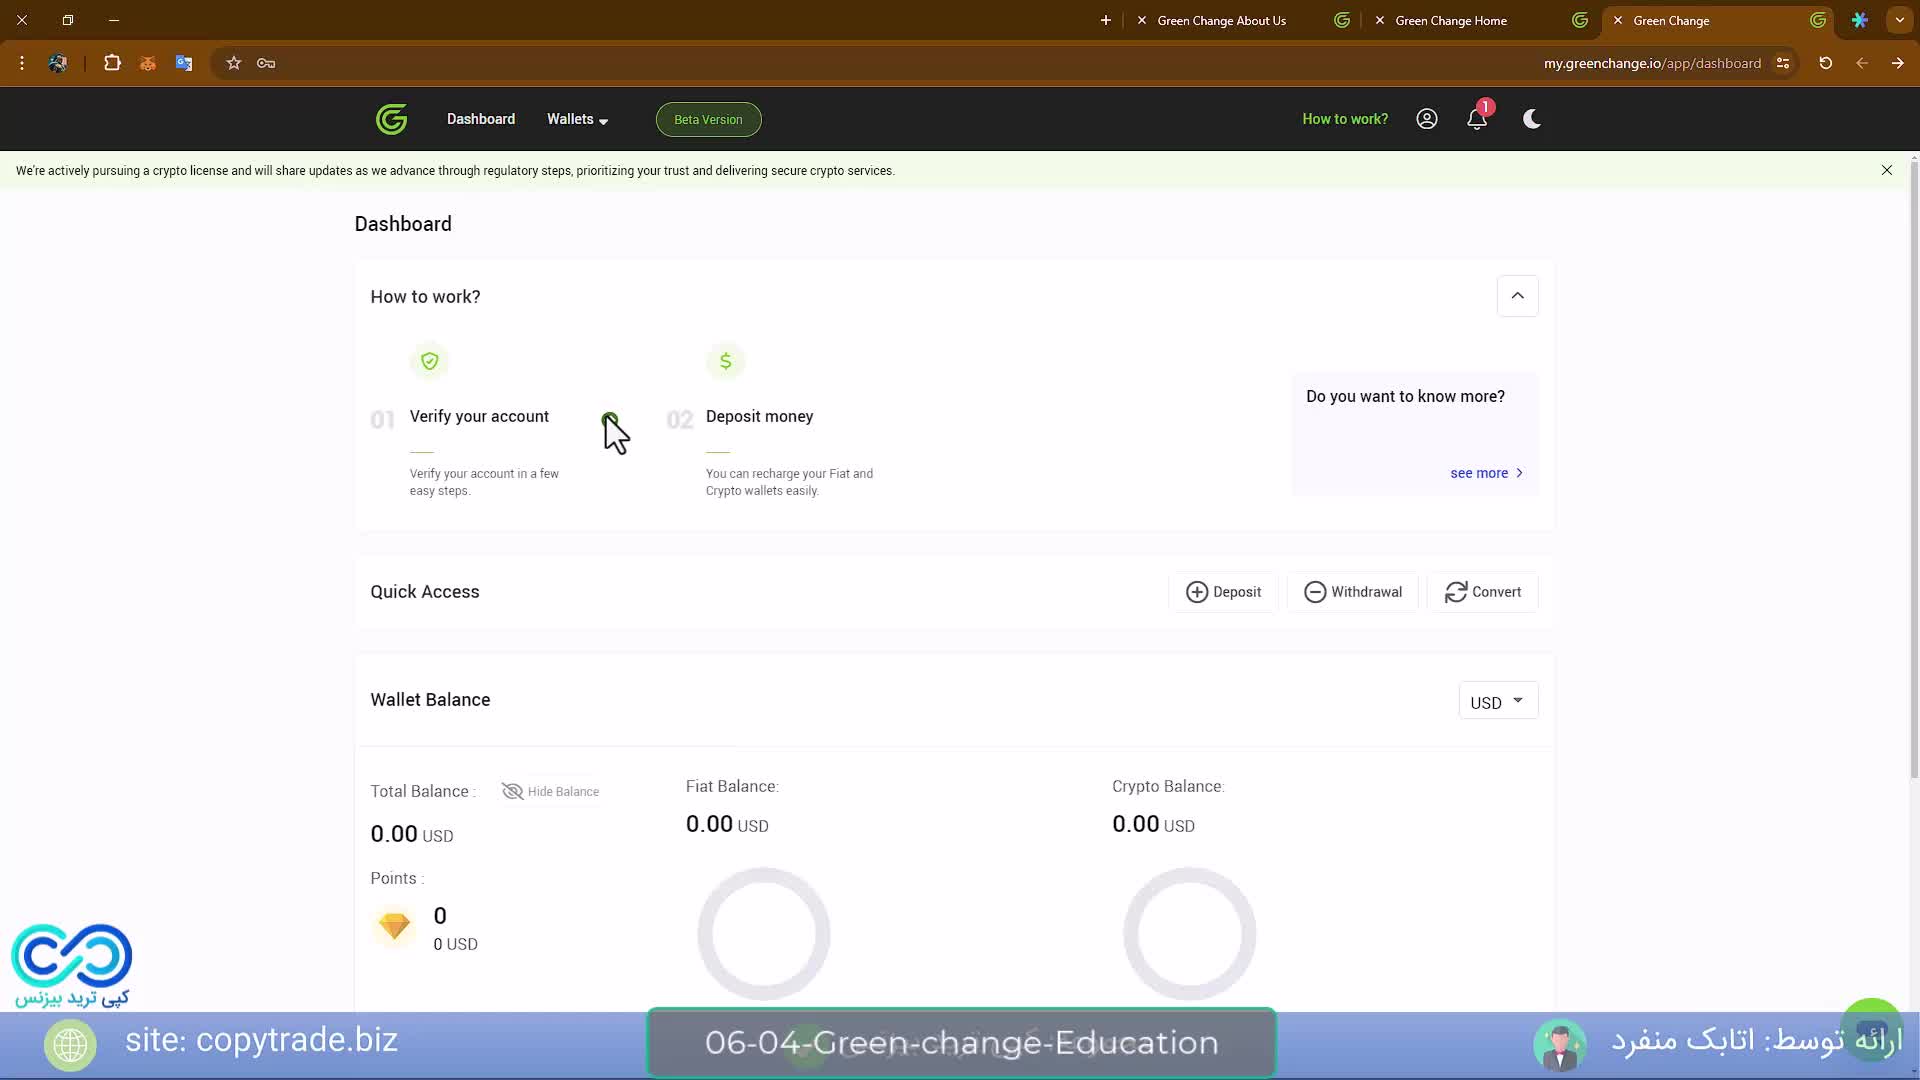Image resolution: width=1920 pixels, height=1080 pixels.
Task: Click the Deposit plus-circle button
Action: [1223, 592]
